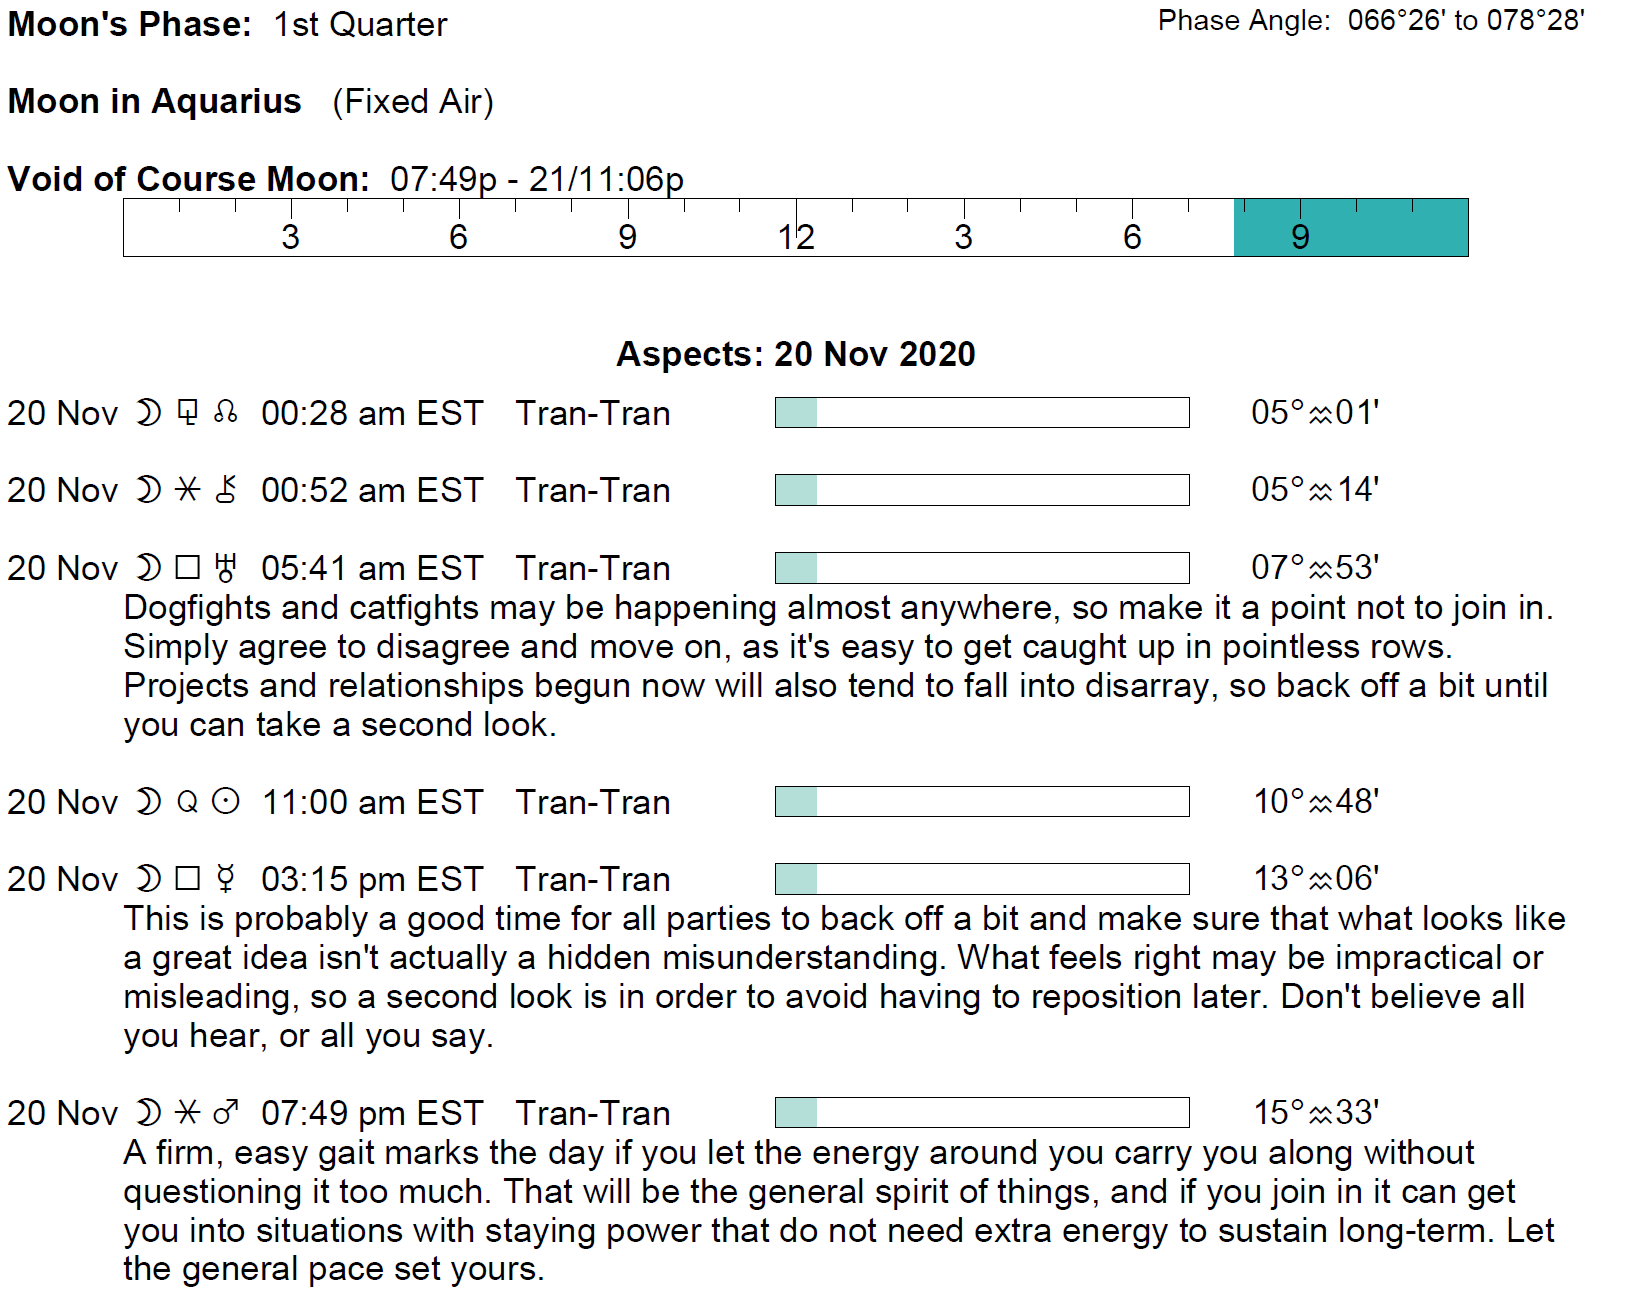Click the Mercury glyph in the 03:15 pm row
The height and width of the screenshot is (1294, 1637).
coord(226,878)
